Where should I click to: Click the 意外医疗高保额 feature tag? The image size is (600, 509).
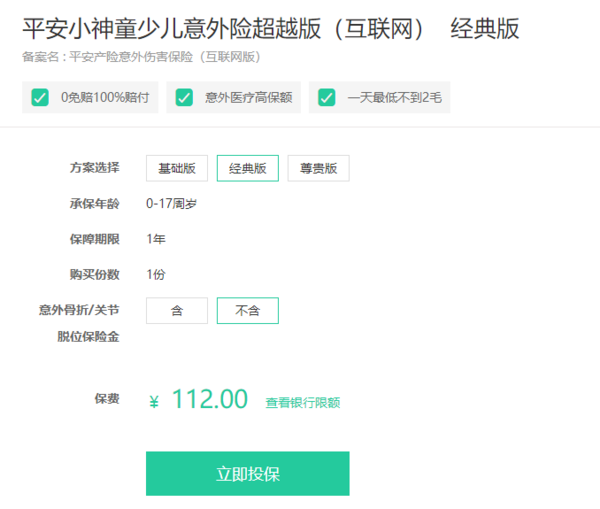[x=233, y=97]
